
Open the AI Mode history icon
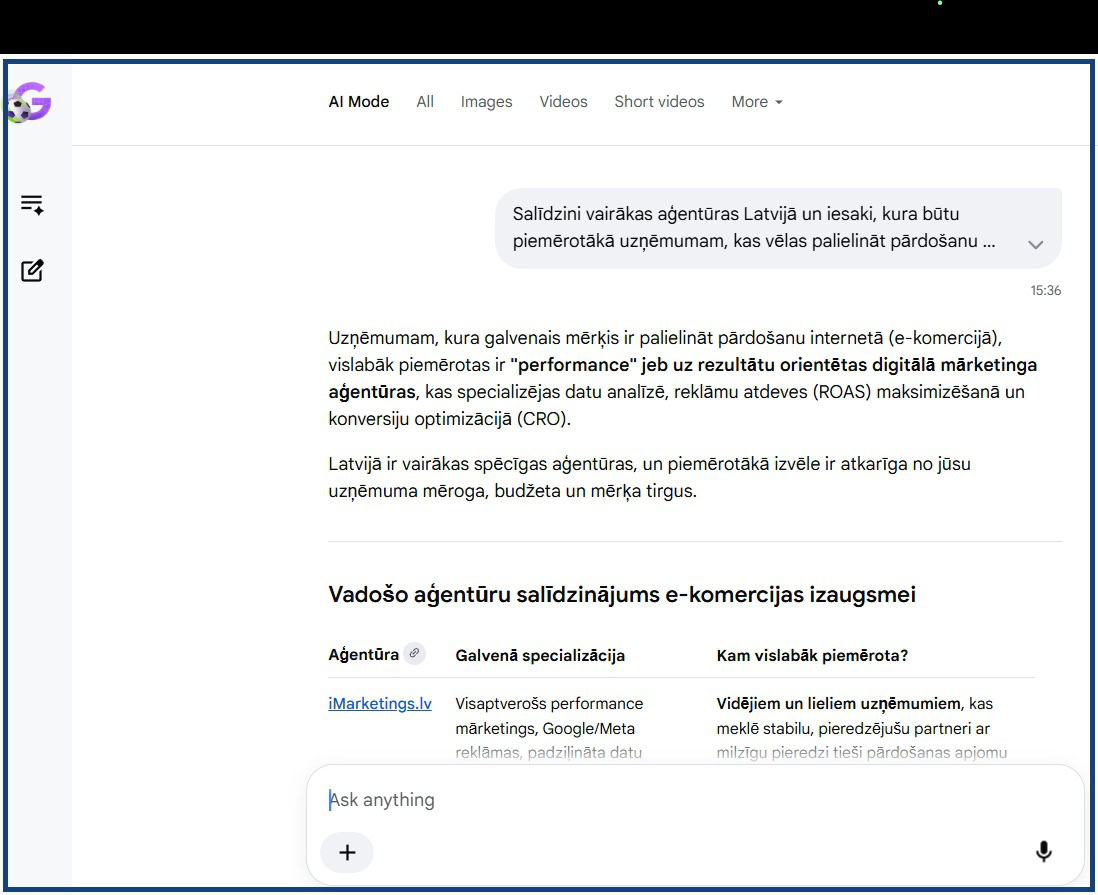tap(32, 204)
